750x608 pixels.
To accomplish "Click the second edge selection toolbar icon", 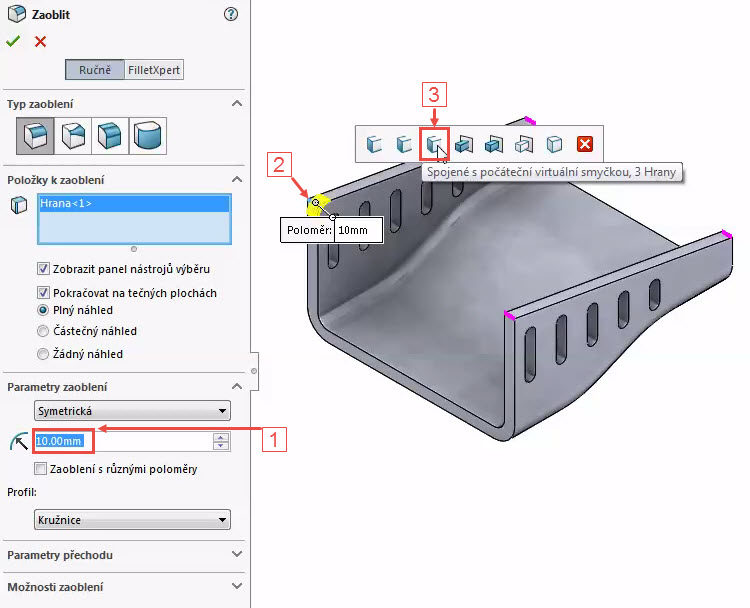I will pyautogui.click(x=404, y=144).
